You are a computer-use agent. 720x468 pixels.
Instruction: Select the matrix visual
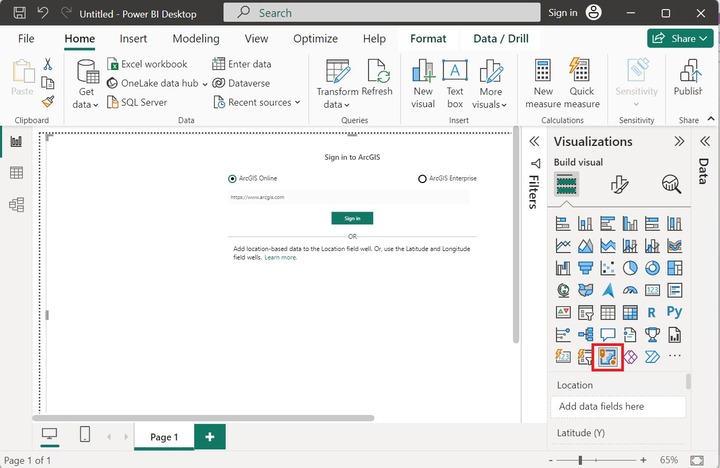pos(630,313)
